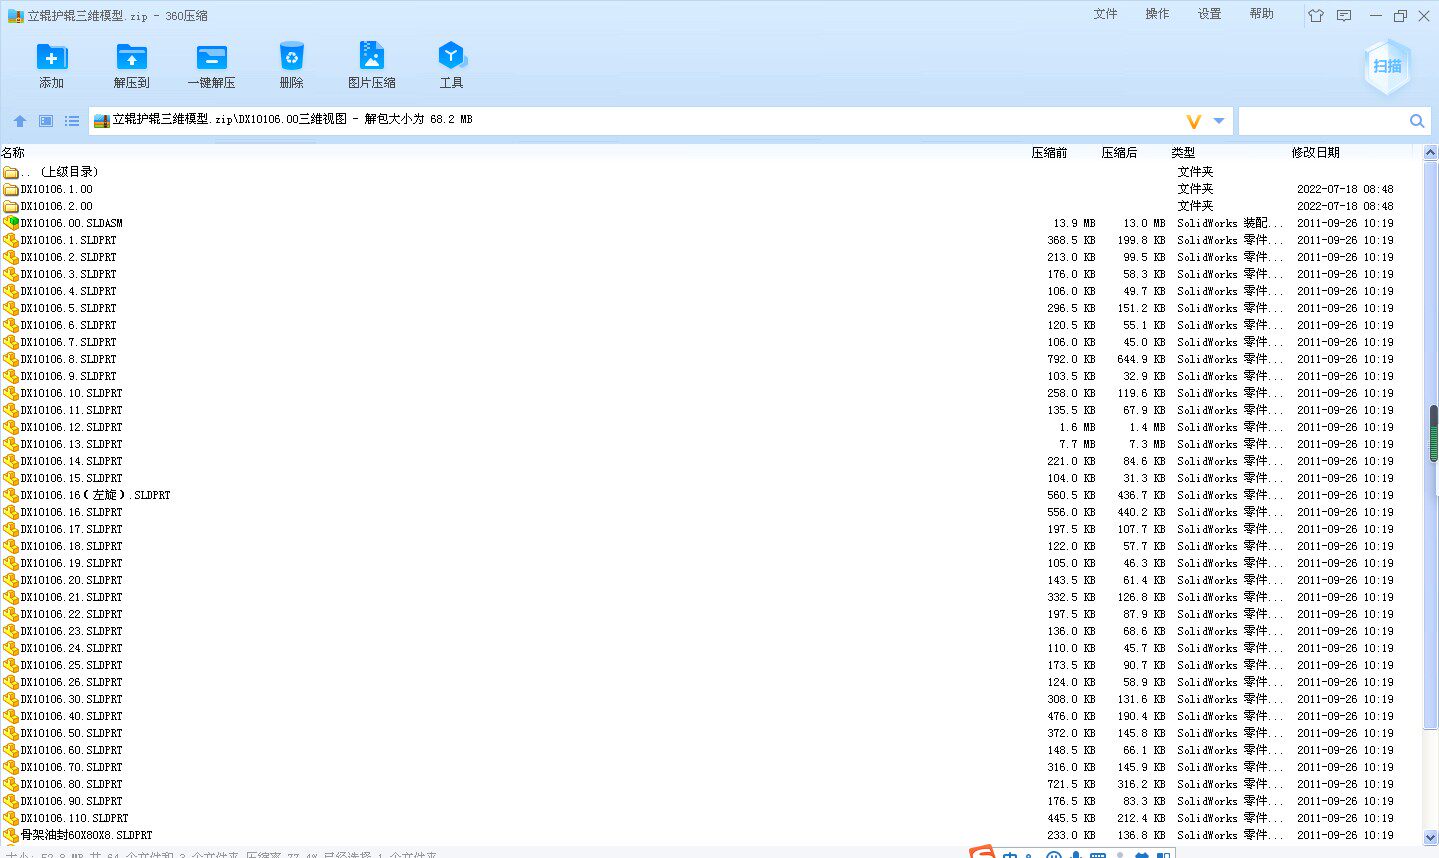
Task: Sort by 修改日期 column header
Action: click(x=1315, y=153)
